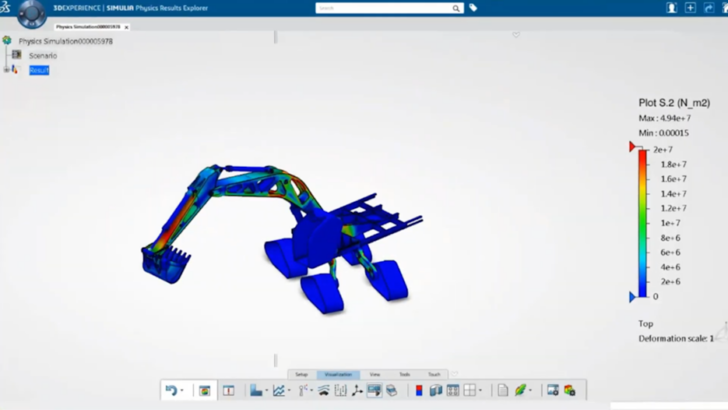Screen dimensions: 728x410
Task: Click the red maximum legend marker
Action: (x=632, y=147)
